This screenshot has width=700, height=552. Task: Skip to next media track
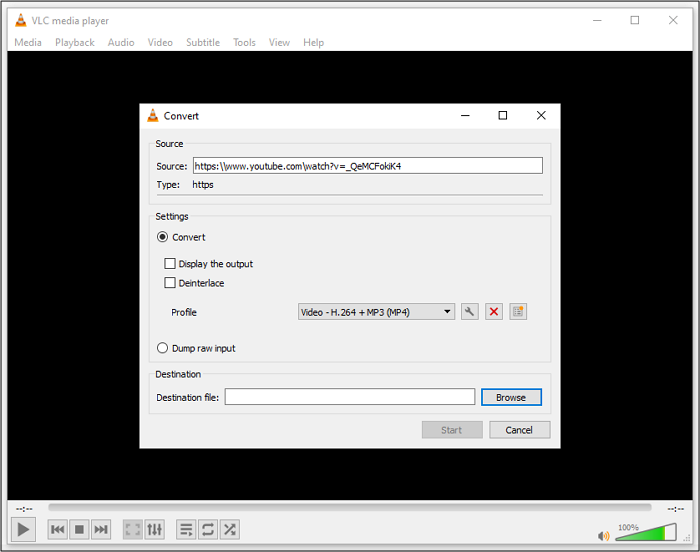tap(101, 529)
